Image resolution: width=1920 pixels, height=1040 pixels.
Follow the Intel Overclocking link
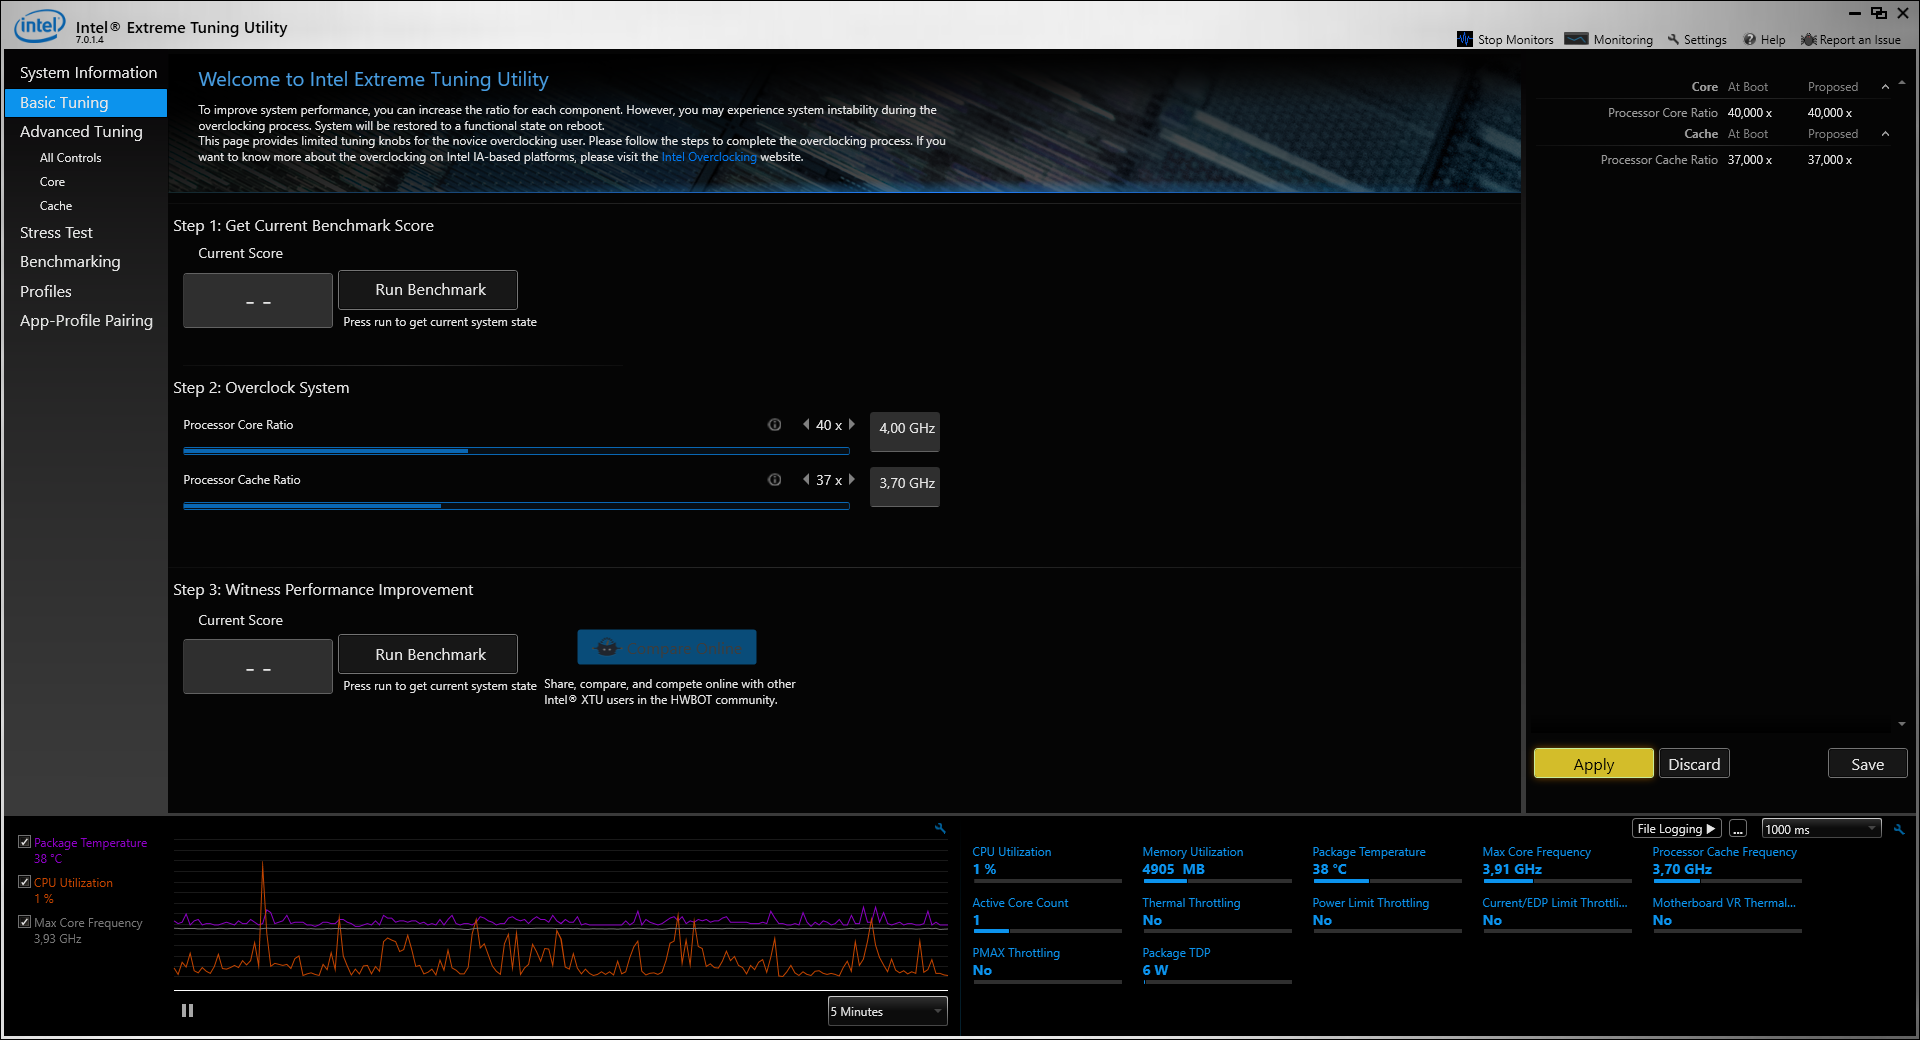coord(708,157)
